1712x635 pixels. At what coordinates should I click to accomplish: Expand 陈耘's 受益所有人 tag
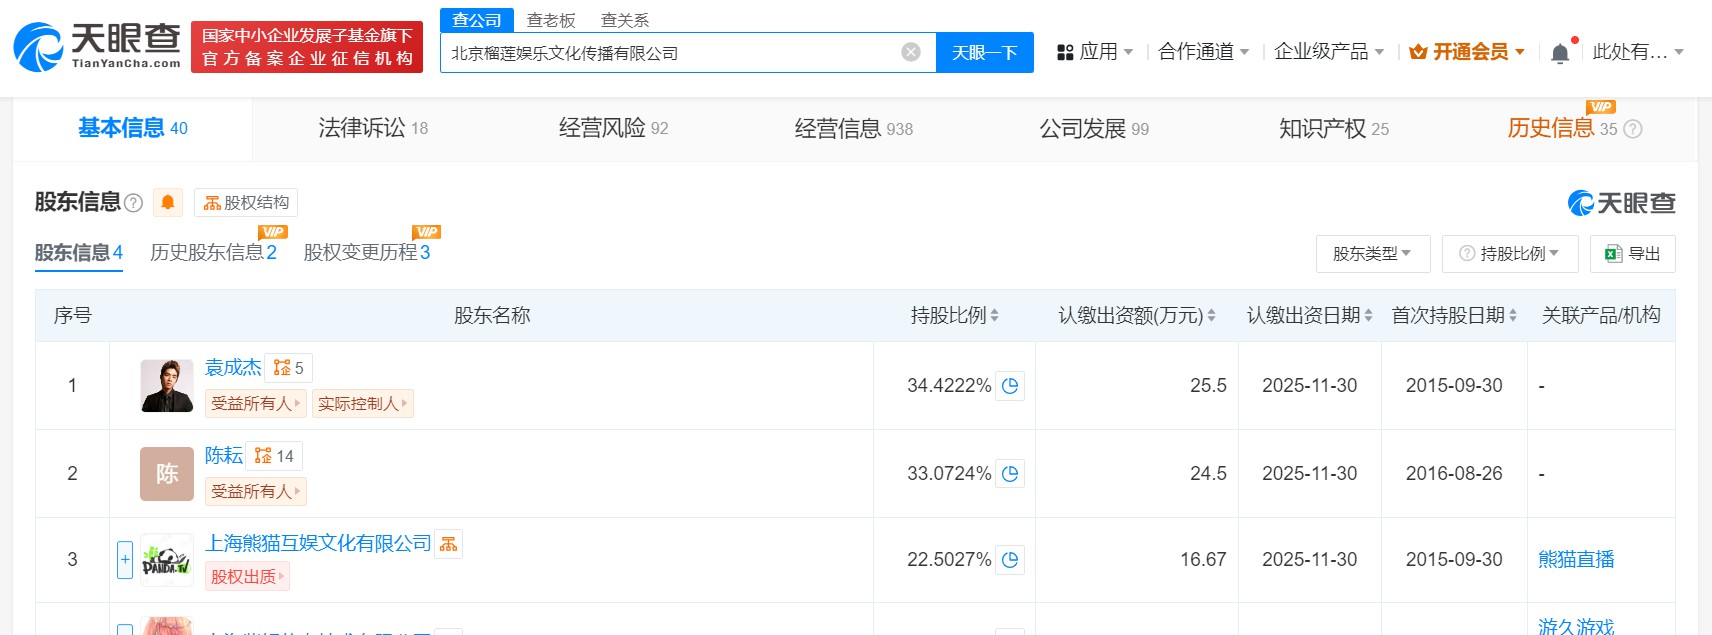click(x=256, y=492)
